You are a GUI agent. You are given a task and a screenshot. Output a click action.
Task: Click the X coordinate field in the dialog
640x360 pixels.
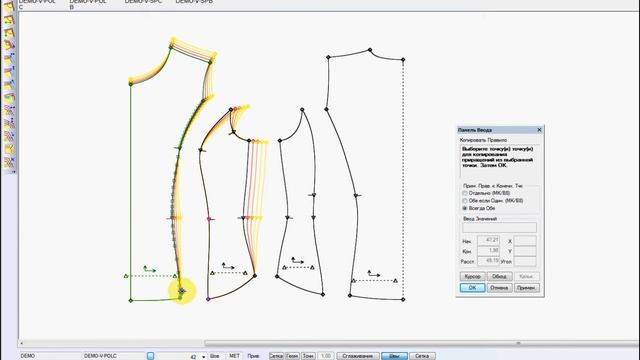click(525, 241)
